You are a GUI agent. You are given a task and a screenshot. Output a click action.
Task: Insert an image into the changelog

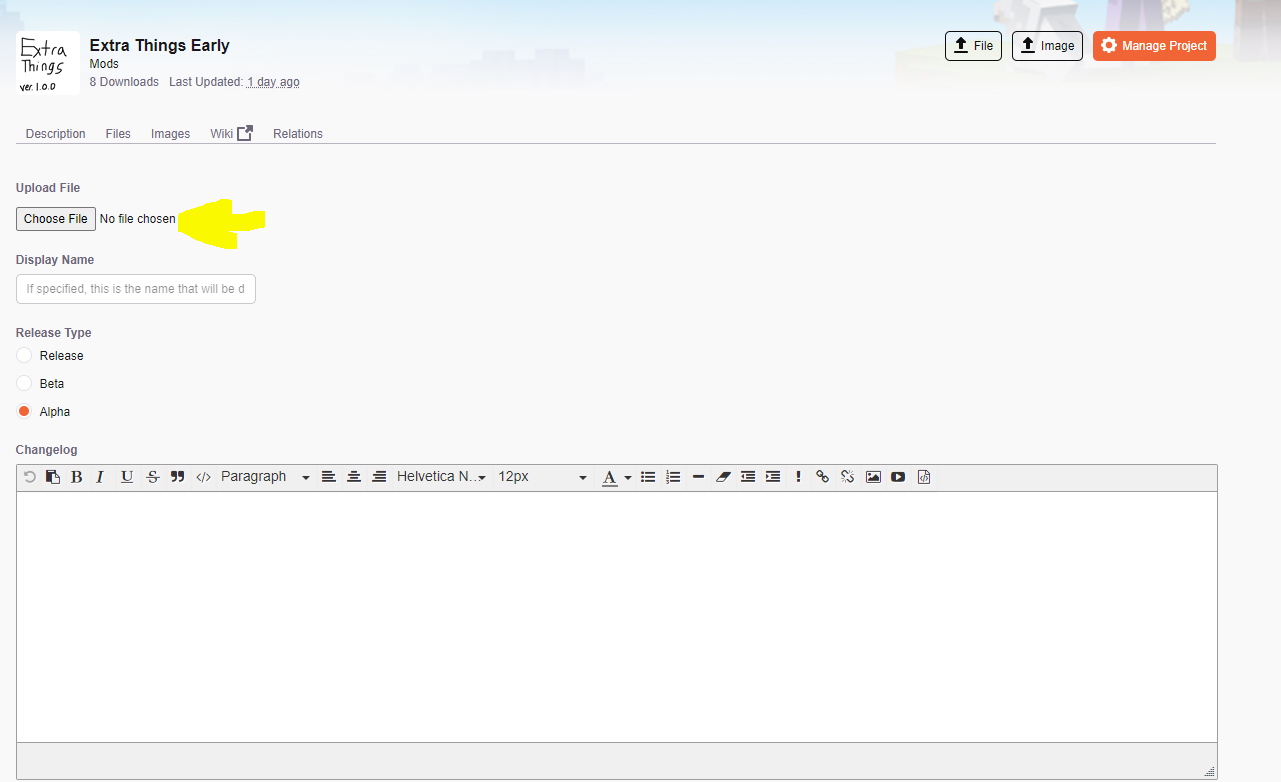[x=873, y=477]
